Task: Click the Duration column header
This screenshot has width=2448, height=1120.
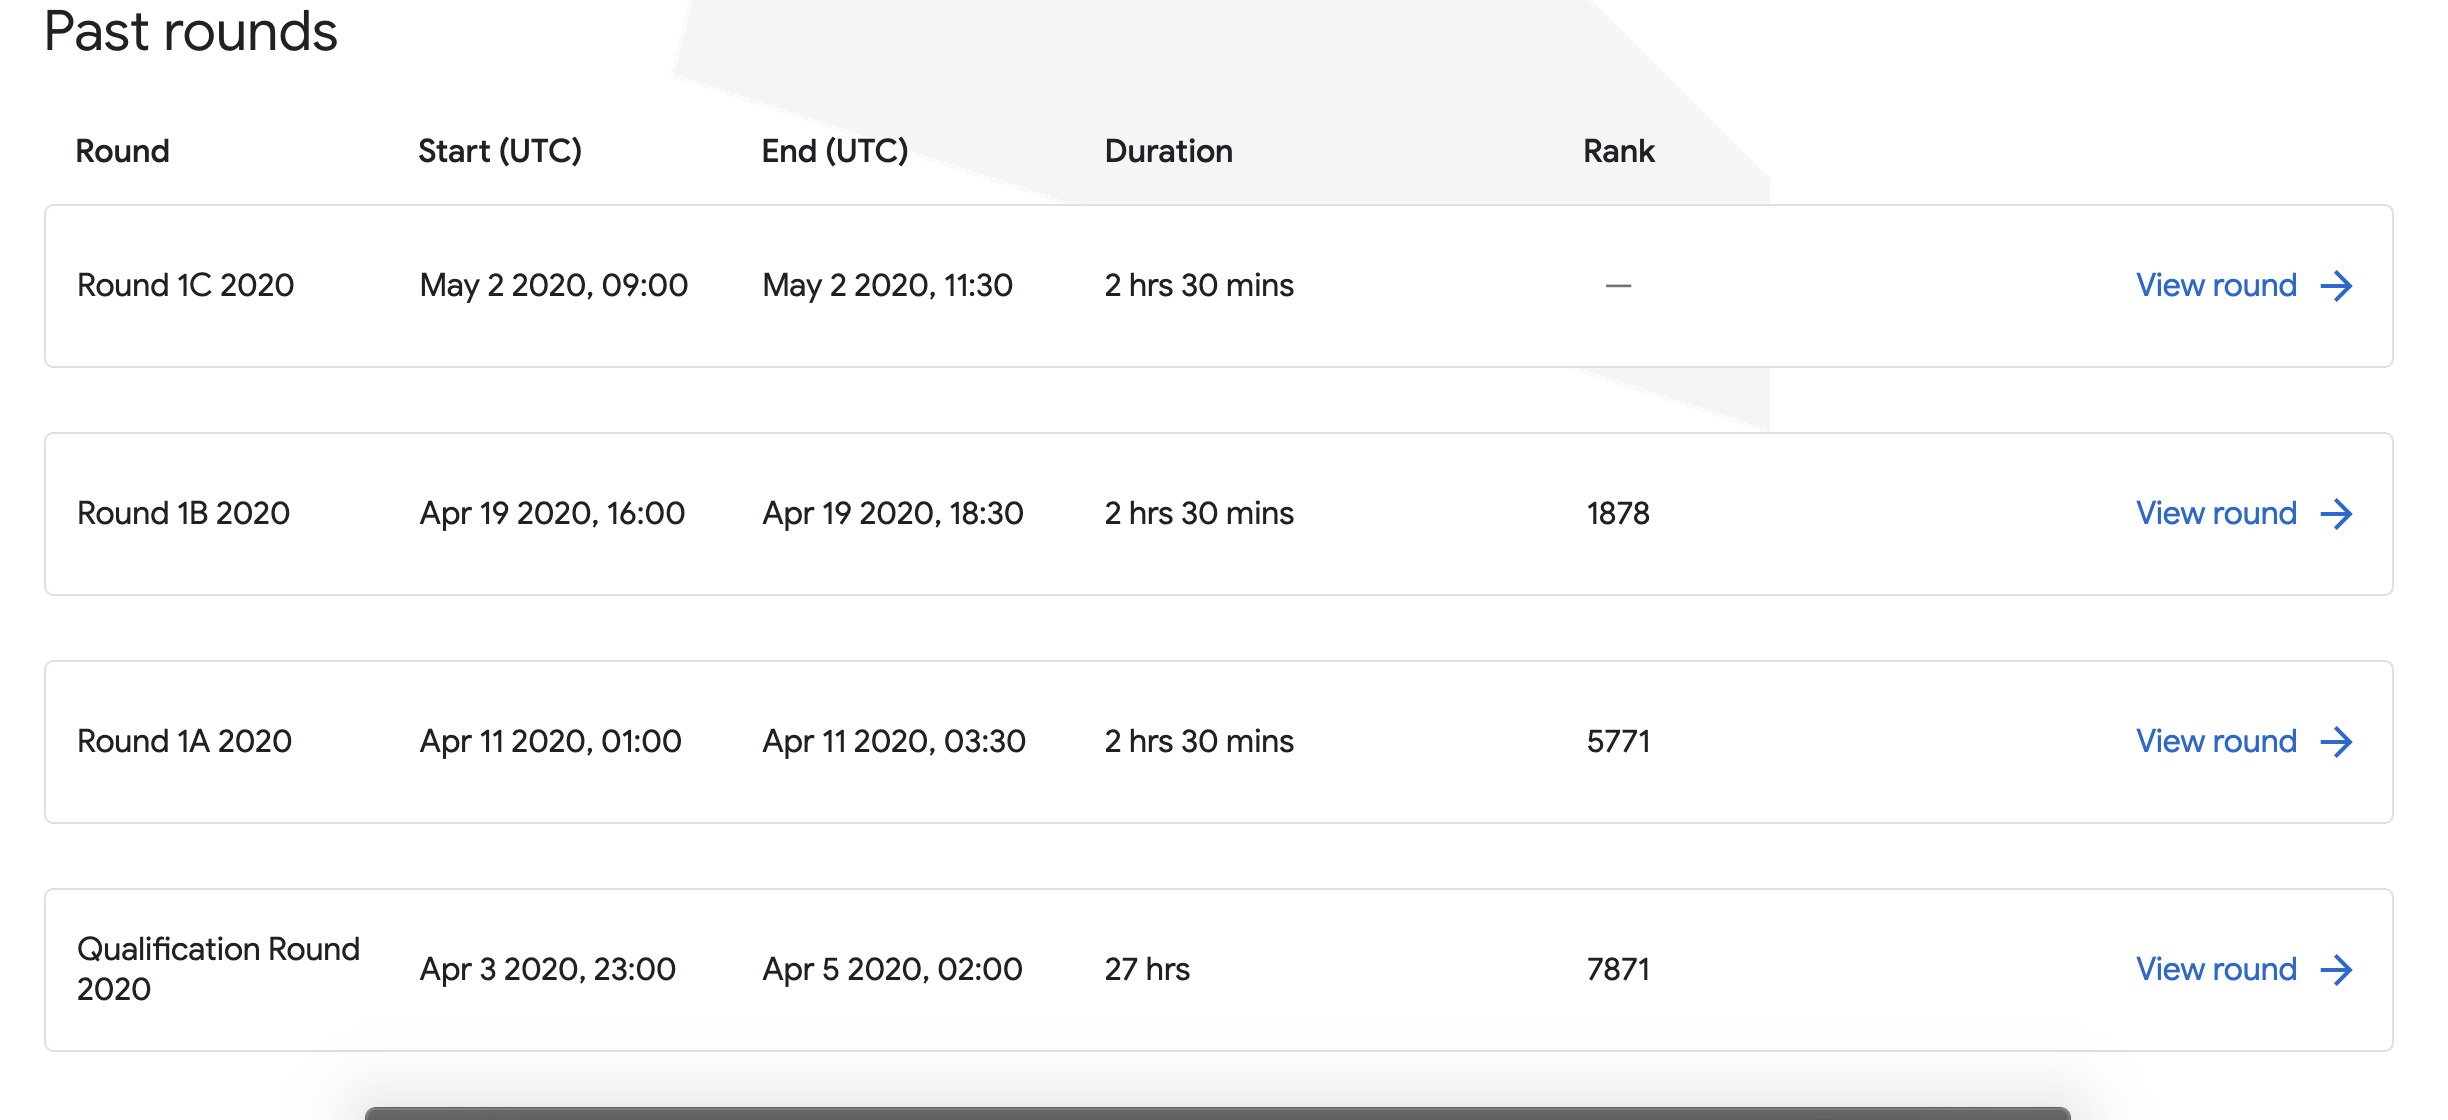Action: 1169,151
